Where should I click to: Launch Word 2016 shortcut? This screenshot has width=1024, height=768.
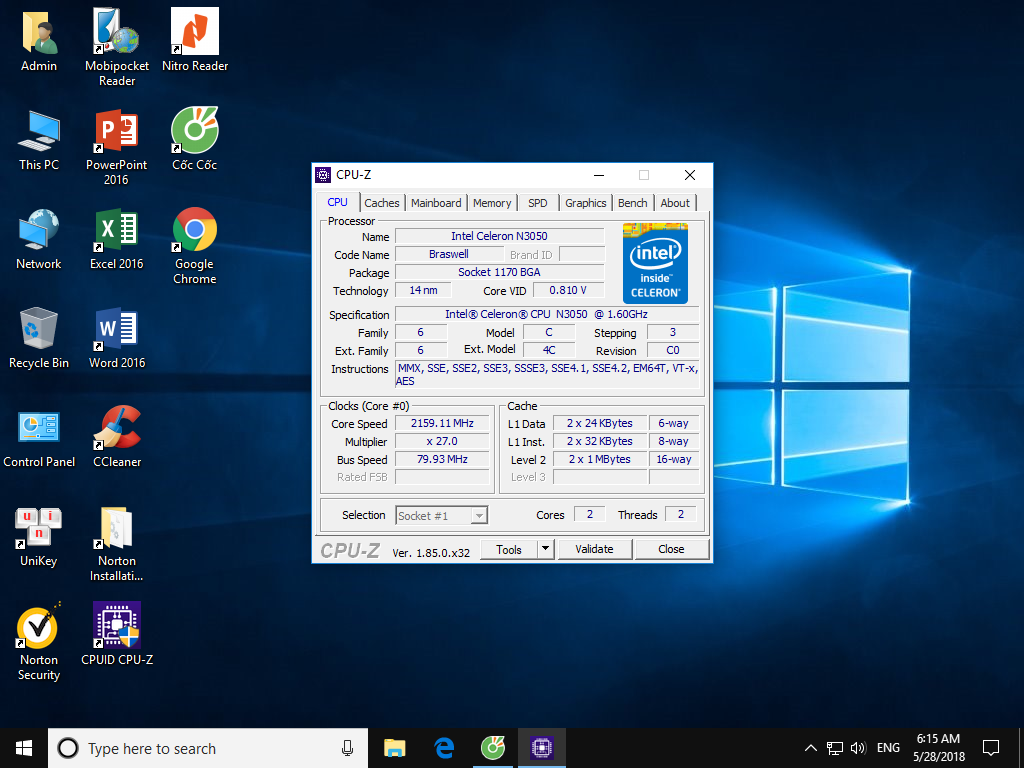tap(117, 338)
